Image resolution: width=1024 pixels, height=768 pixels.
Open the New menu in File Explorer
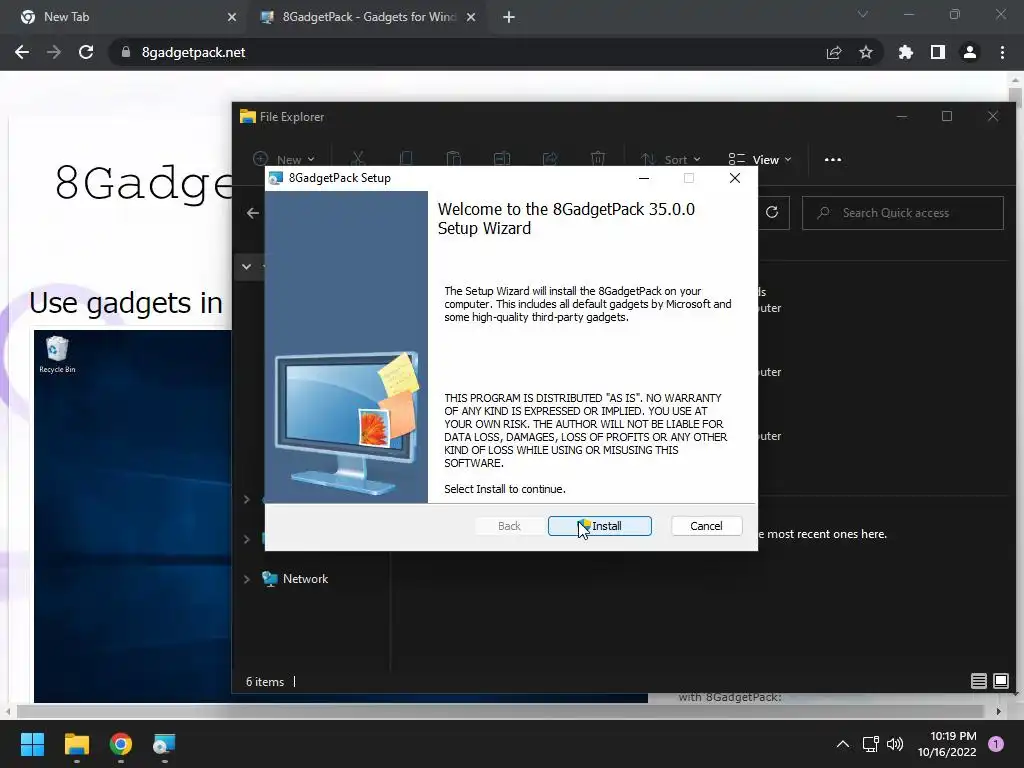pos(284,159)
